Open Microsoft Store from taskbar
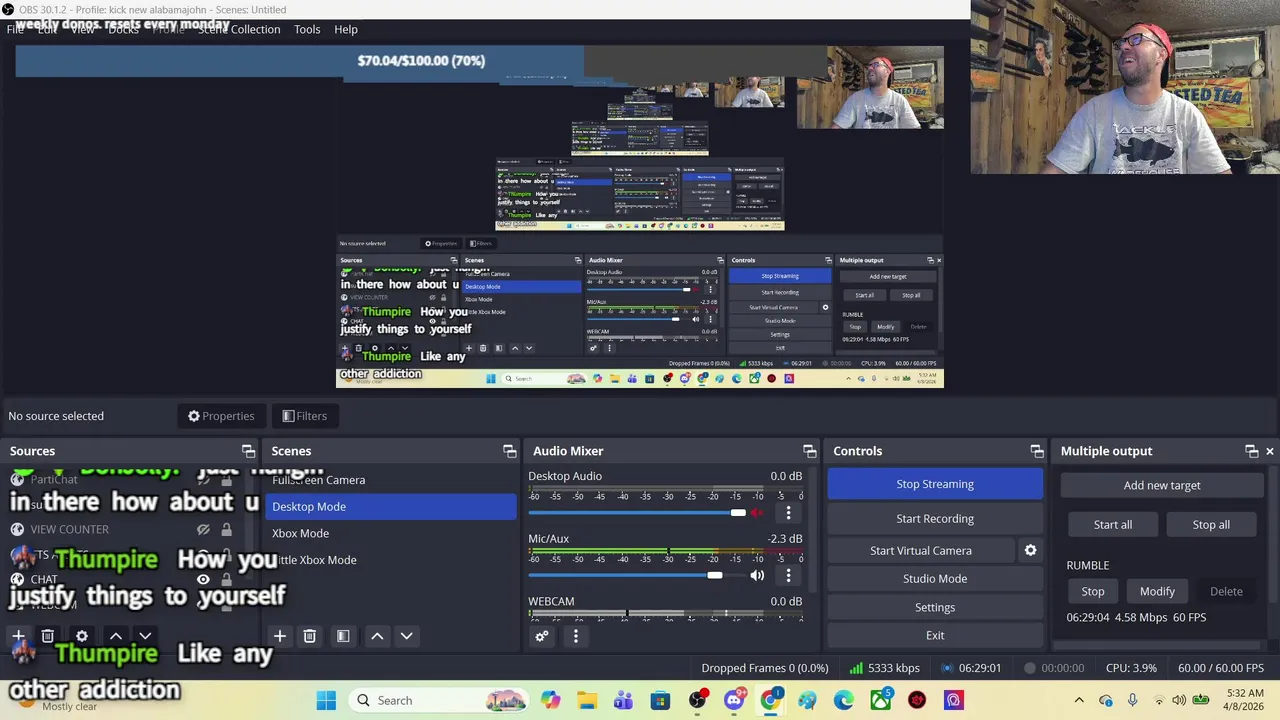This screenshot has width=1280, height=720. pyautogui.click(x=660, y=700)
